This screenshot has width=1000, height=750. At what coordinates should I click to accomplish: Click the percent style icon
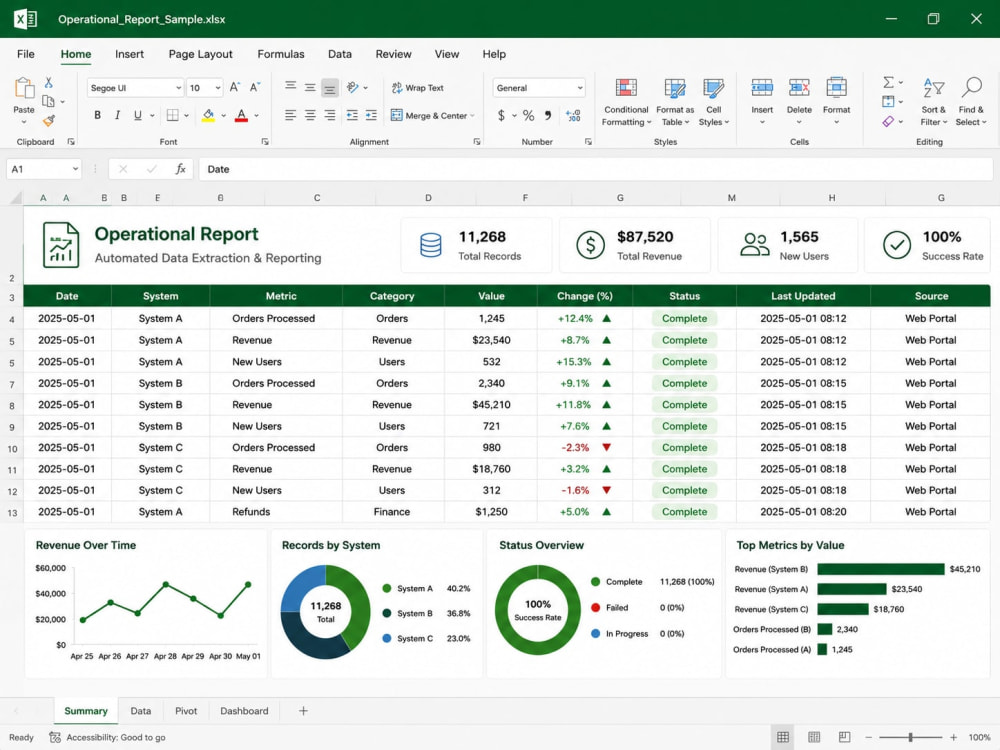point(528,115)
